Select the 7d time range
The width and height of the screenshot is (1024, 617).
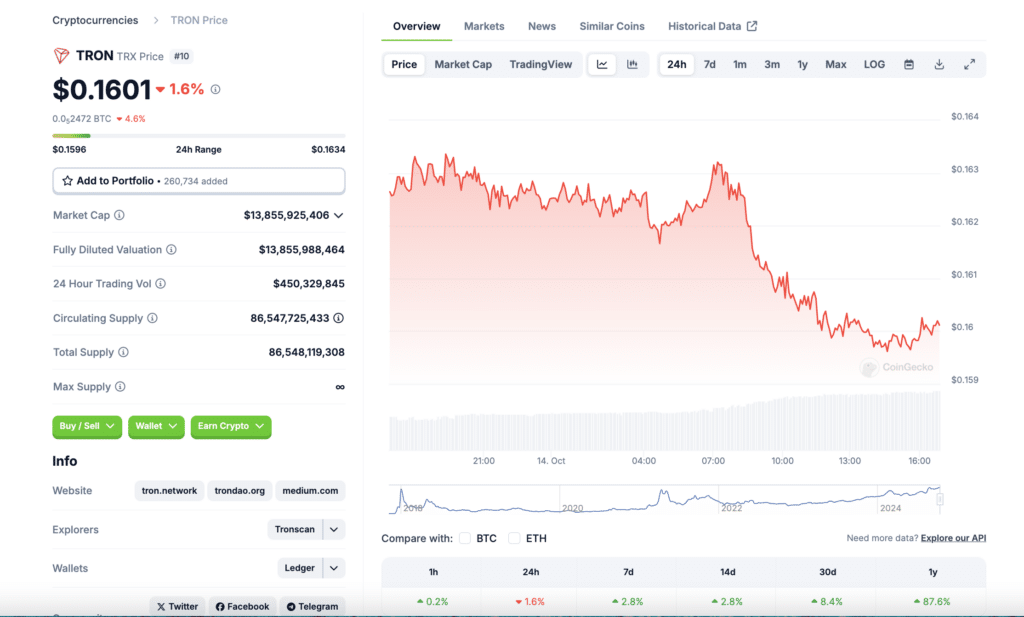[710, 64]
